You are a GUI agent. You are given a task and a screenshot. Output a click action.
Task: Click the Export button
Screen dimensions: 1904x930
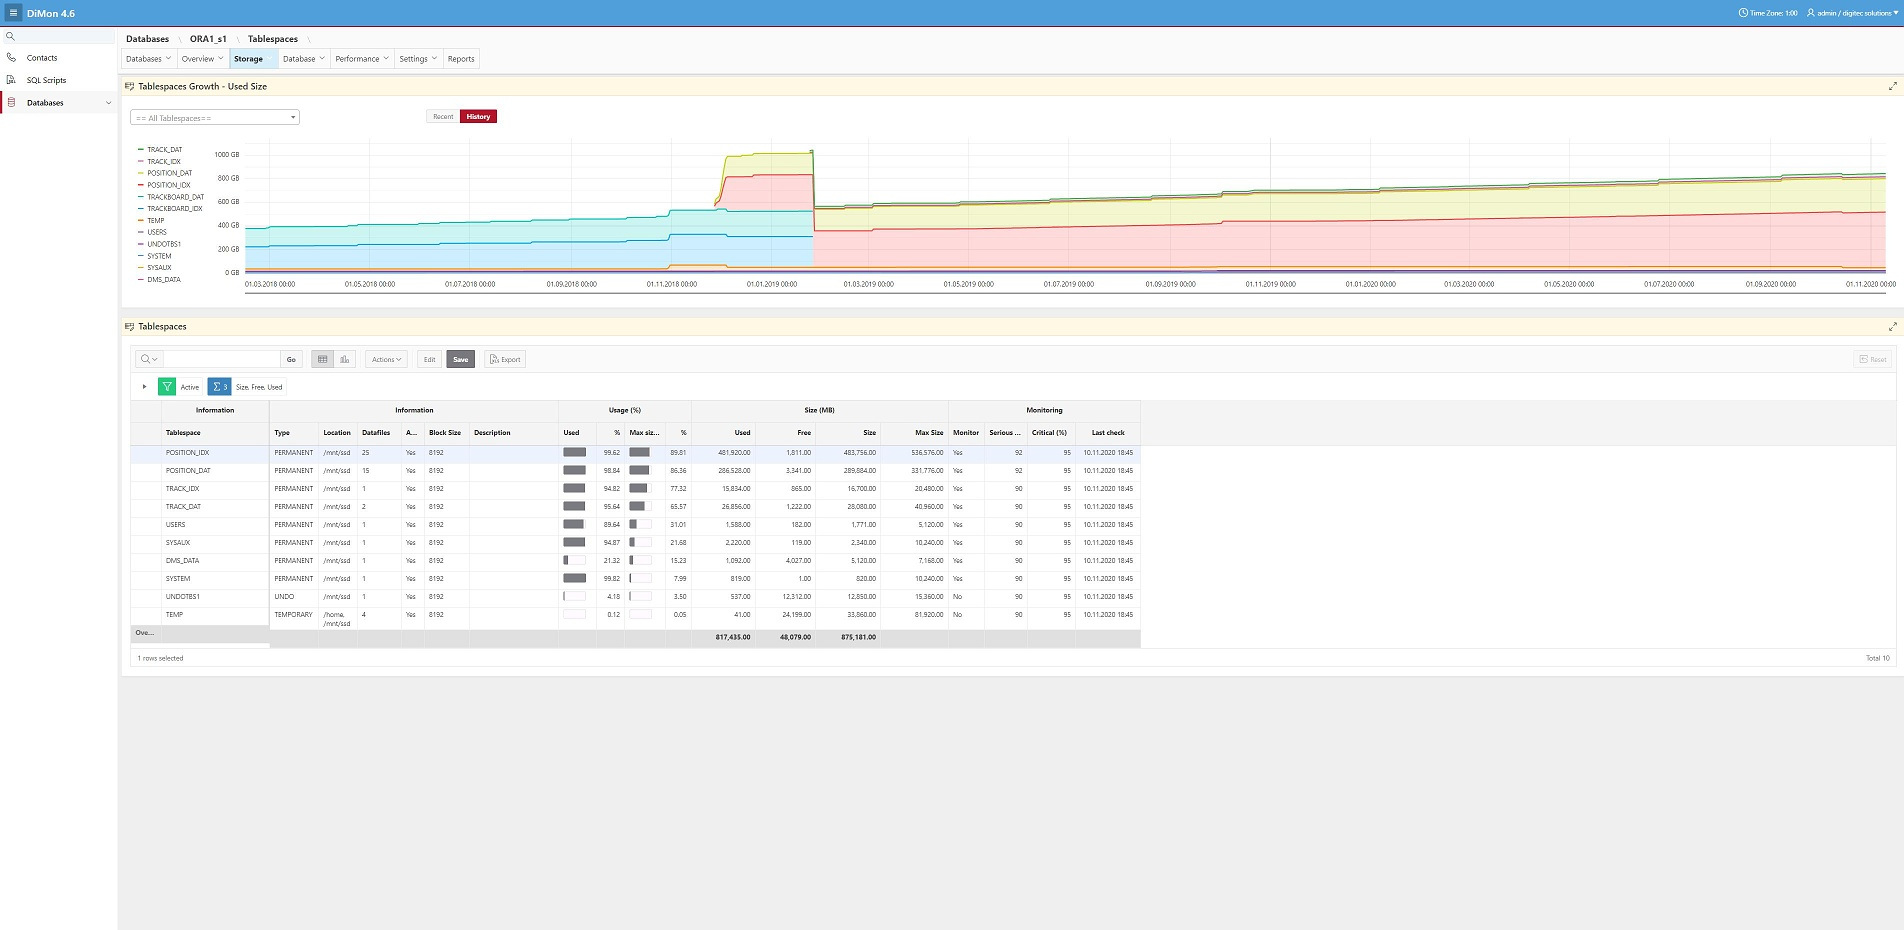coord(505,359)
